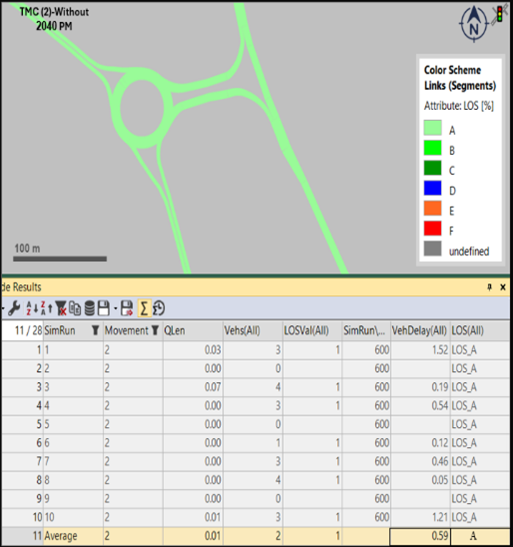Pin the Node Results panel
513x547 pixels.
click(x=489, y=287)
